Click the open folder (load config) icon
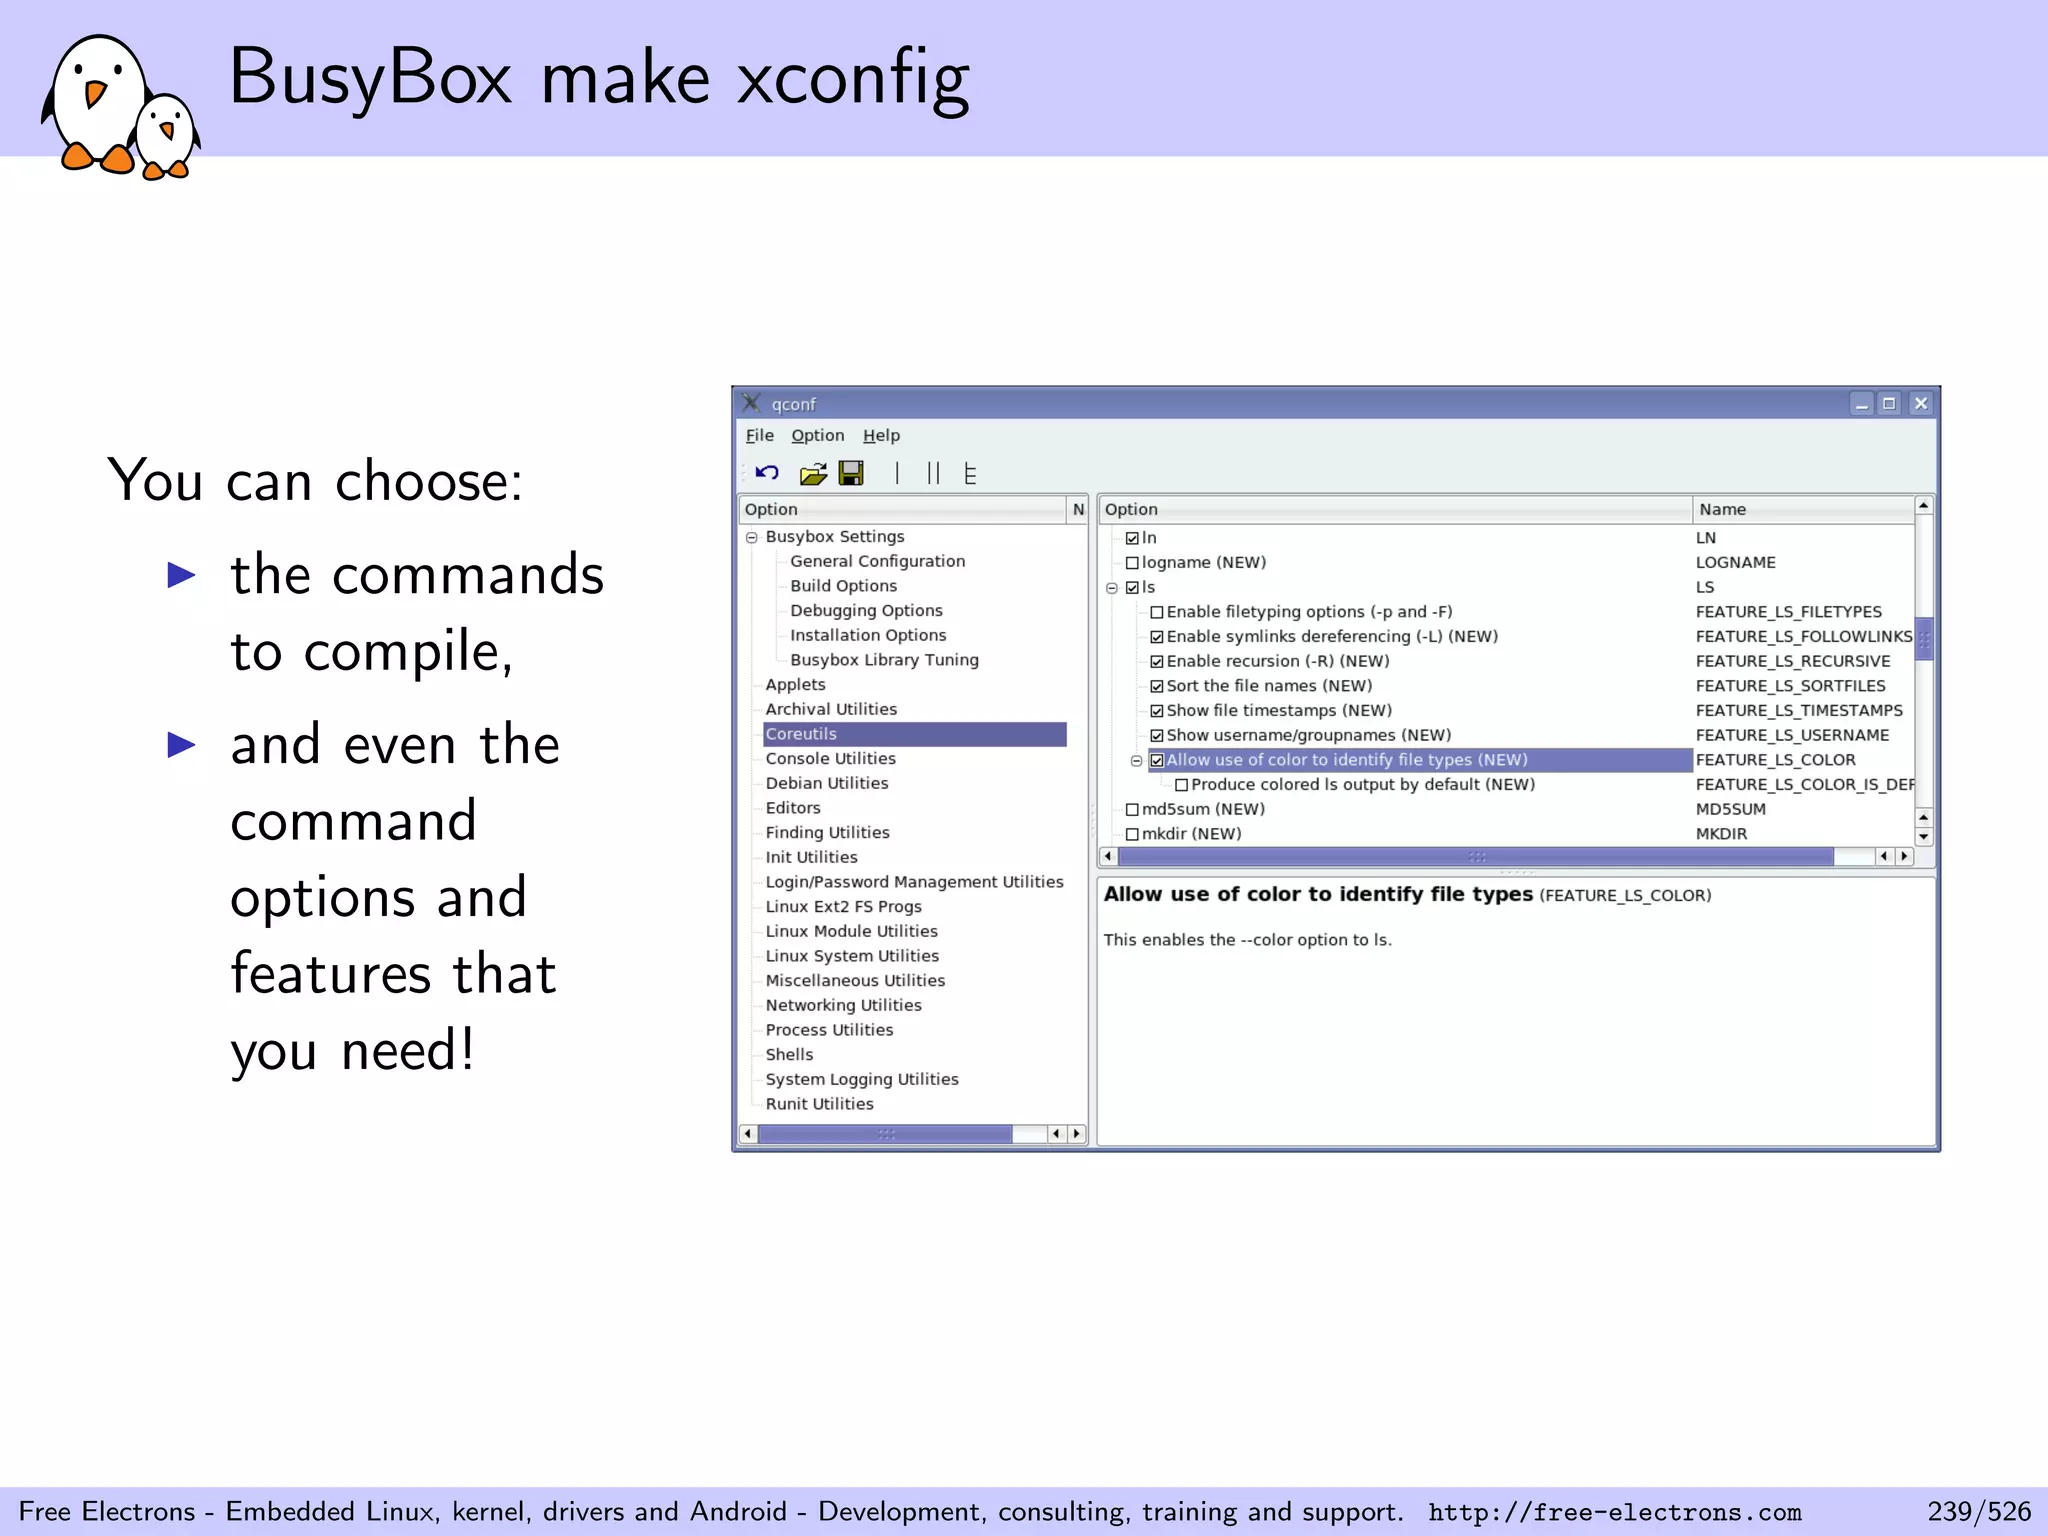 pos(813,473)
